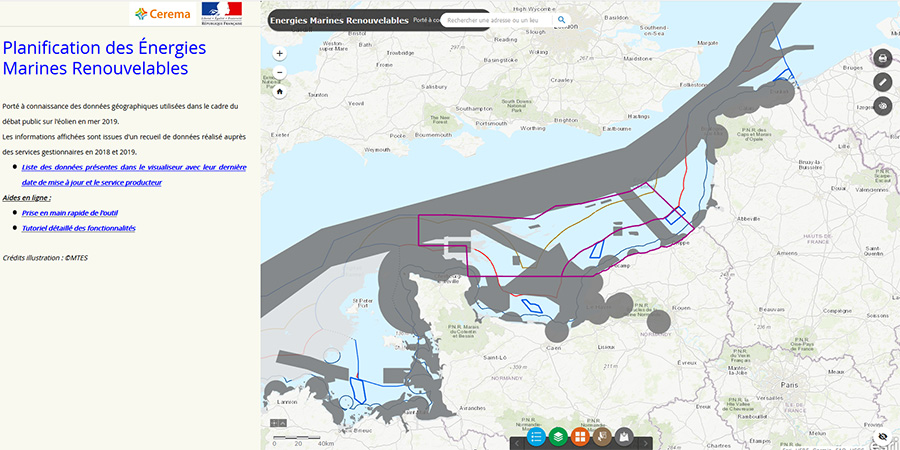Open the draw pencil tool
The height and width of the screenshot is (450, 900).
point(882,82)
